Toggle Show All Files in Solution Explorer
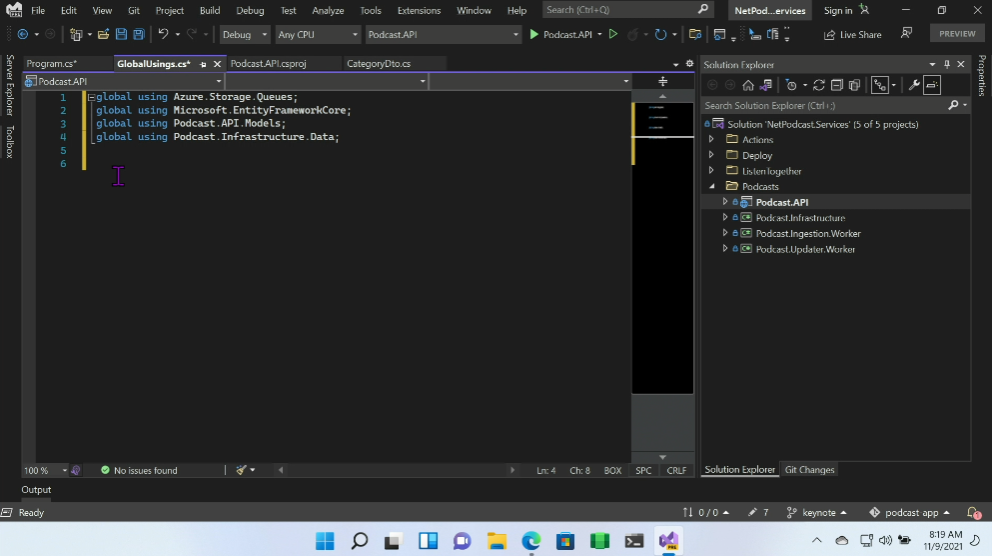The height and width of the screenshot is (556, 992). [x=855, y=85]
